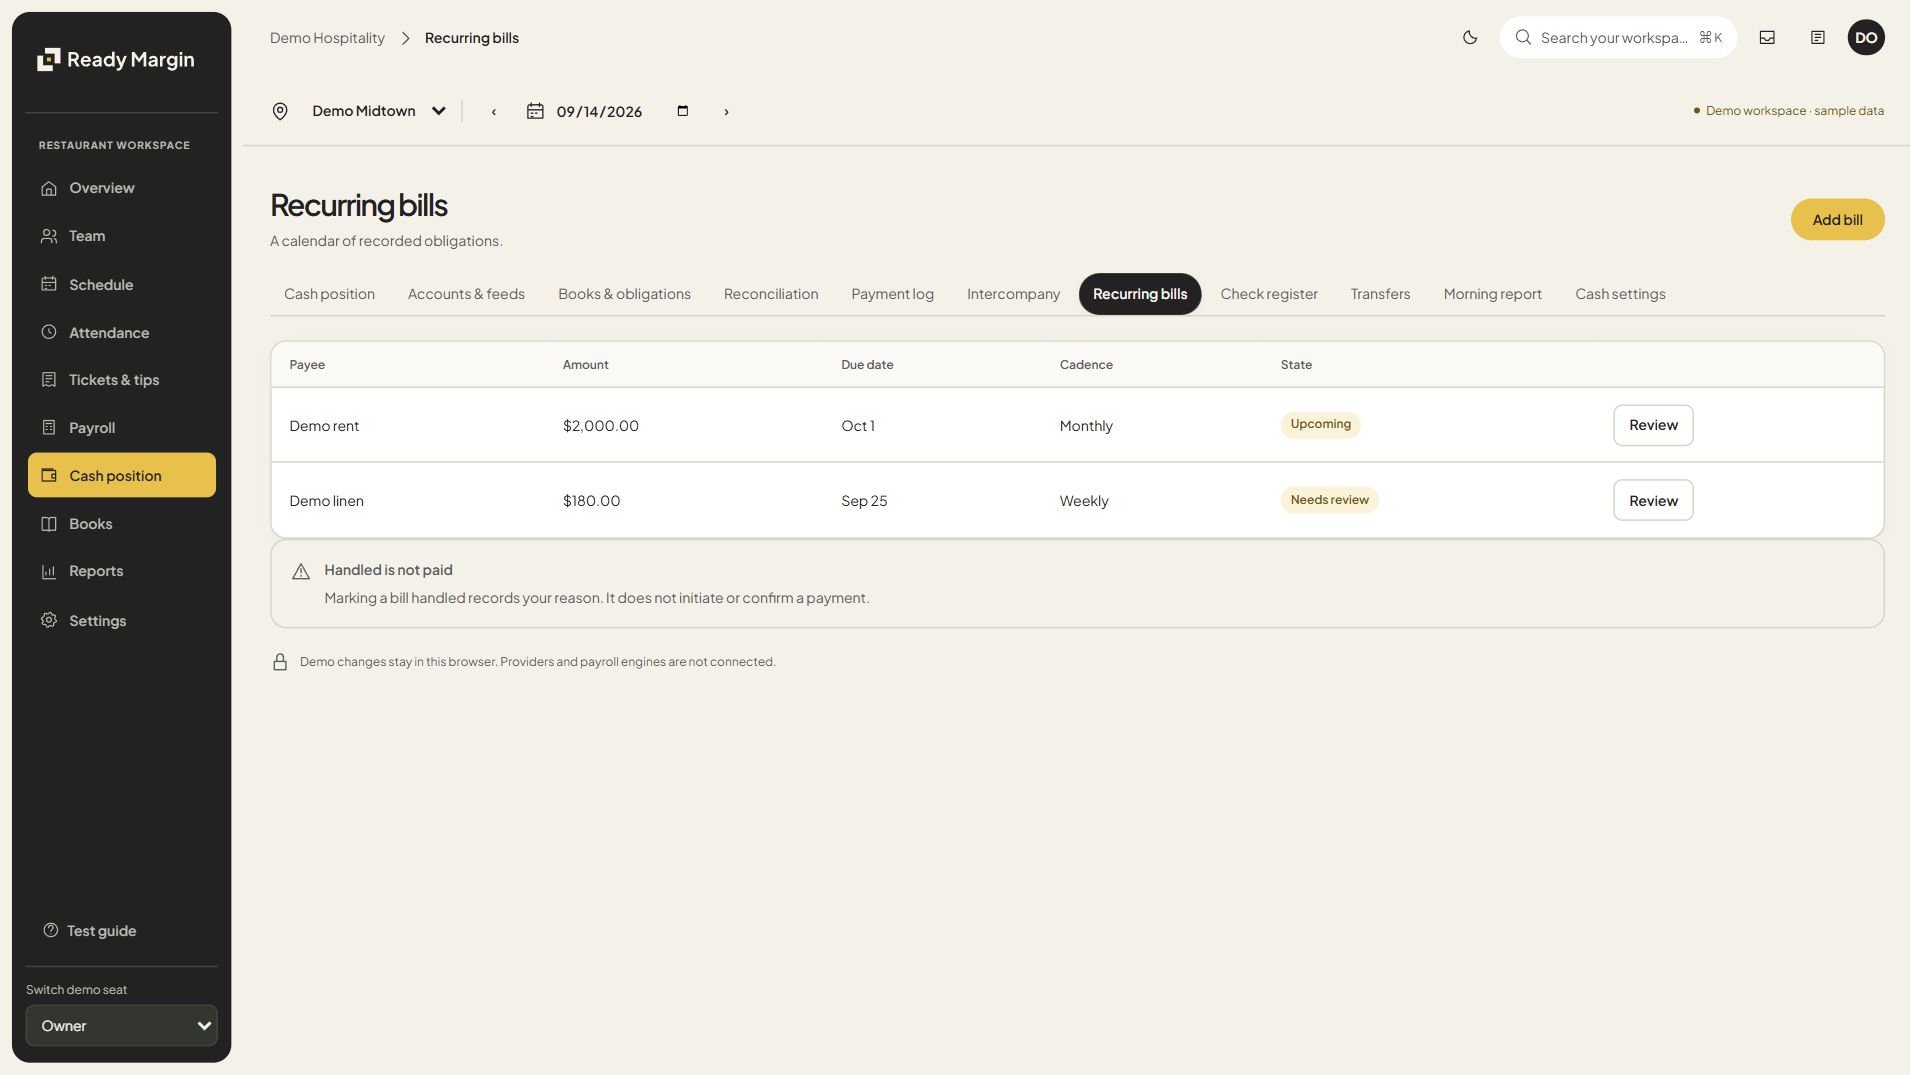
Task: Open the DO user avatar menu
Action: (x=1865, y=38)
